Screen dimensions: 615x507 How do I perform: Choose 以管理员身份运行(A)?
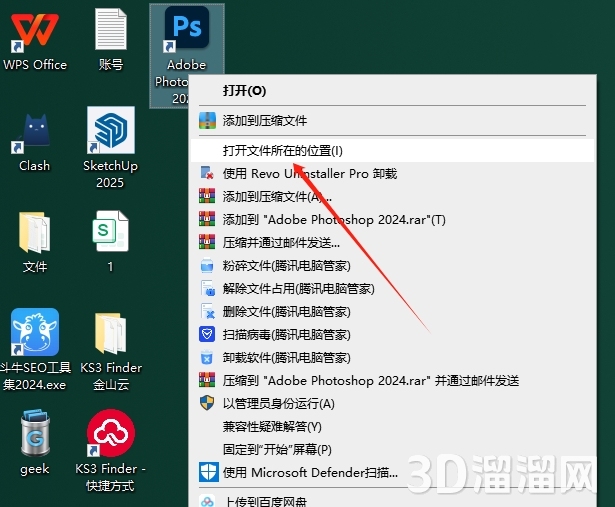click(x=392, y=403)
